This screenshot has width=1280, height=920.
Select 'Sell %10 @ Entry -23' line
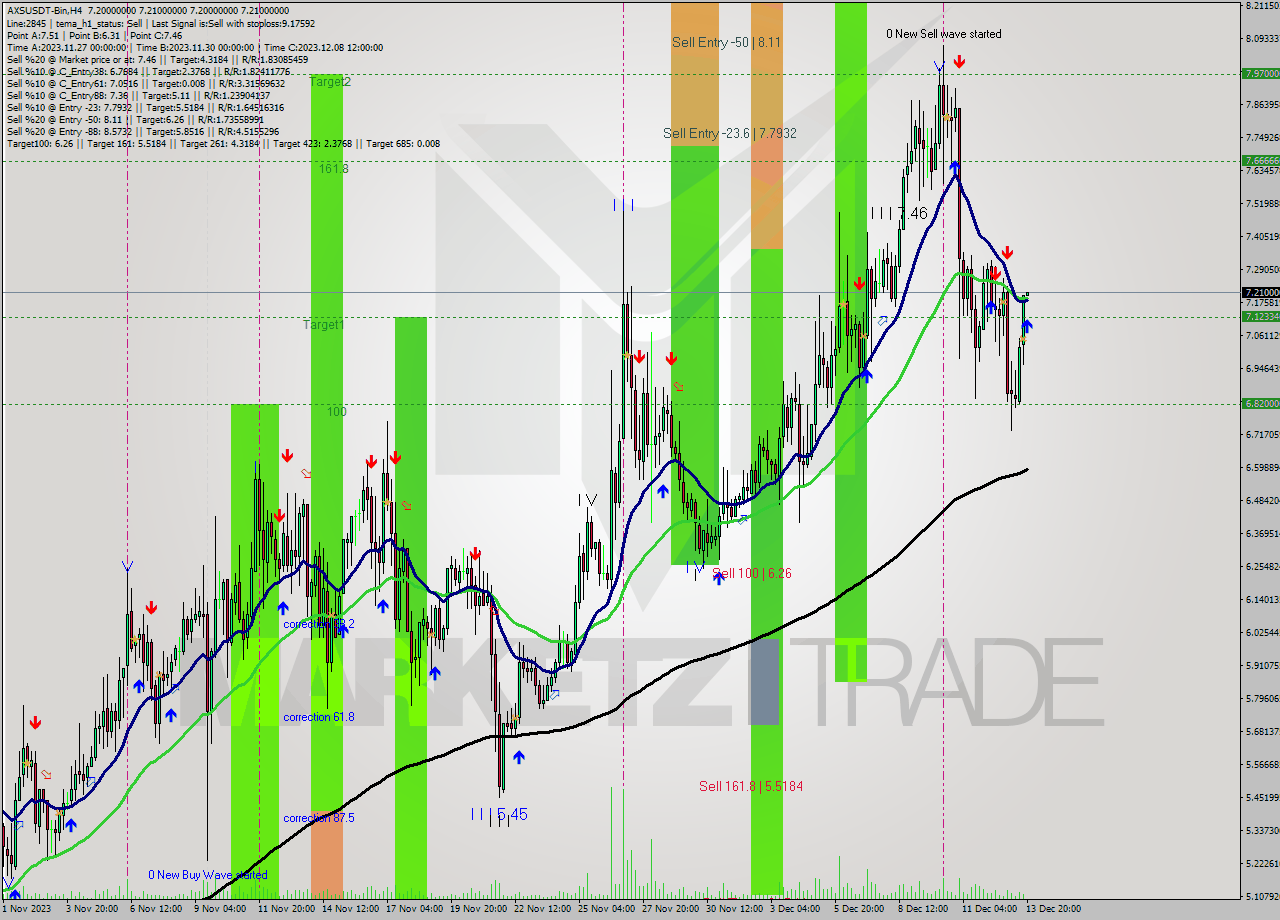(145, 107)
